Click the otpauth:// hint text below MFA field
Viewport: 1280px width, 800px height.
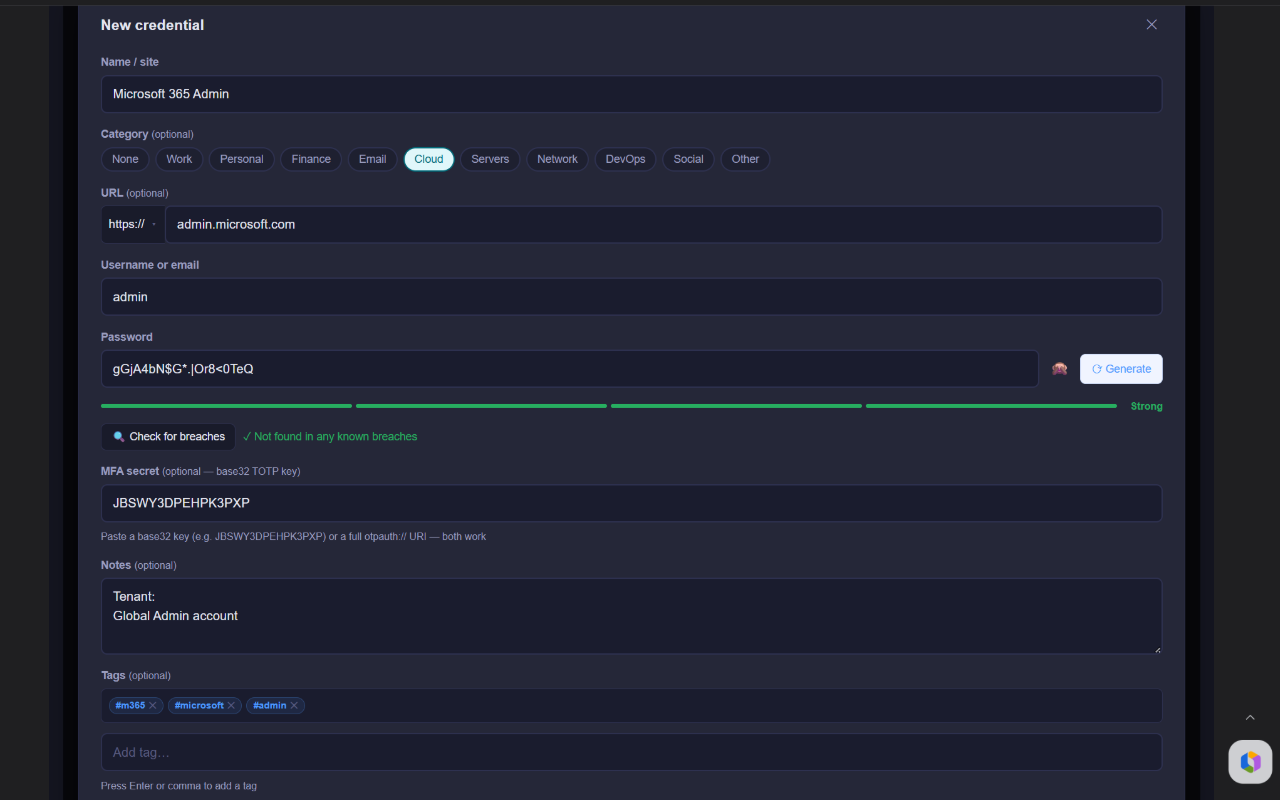[293, 537]
